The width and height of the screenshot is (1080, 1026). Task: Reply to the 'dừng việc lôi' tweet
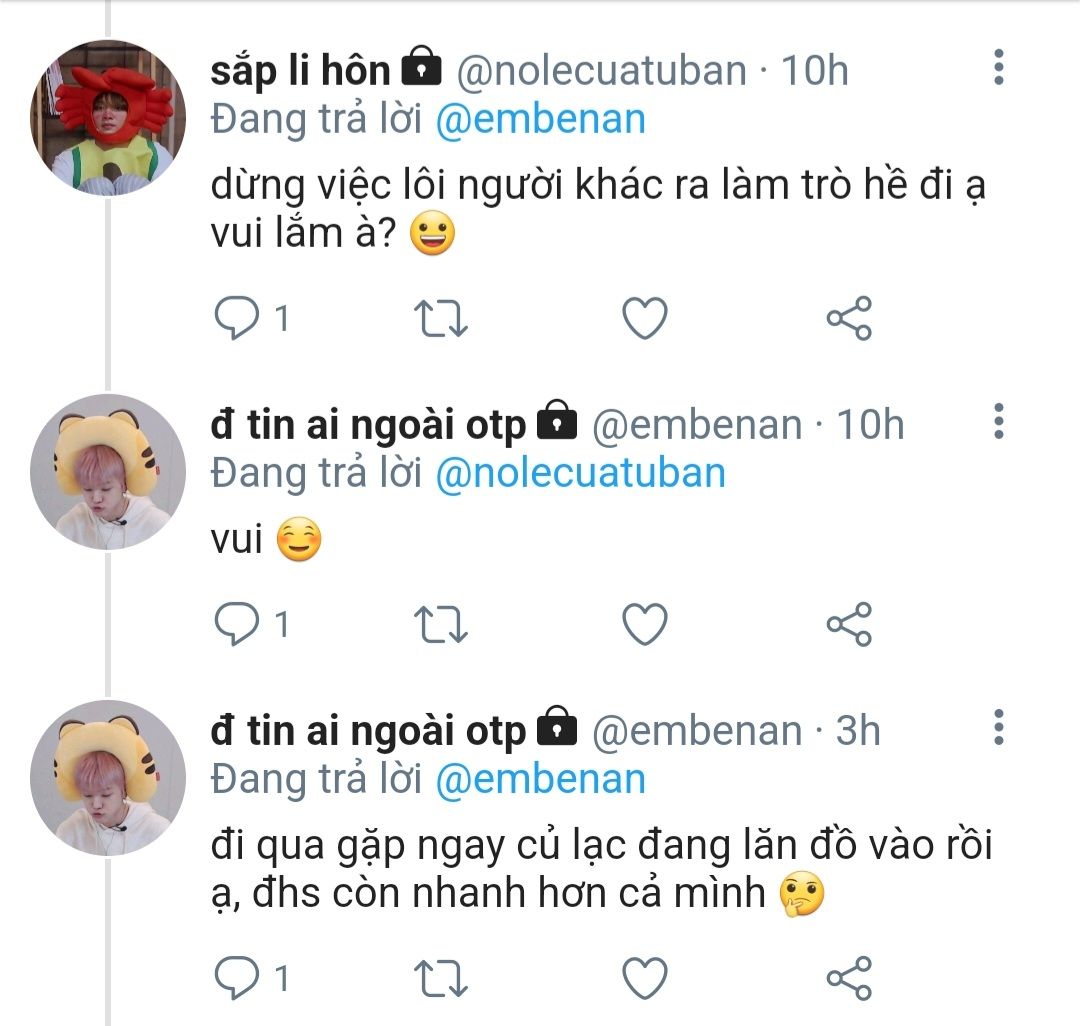pos(237,319)
